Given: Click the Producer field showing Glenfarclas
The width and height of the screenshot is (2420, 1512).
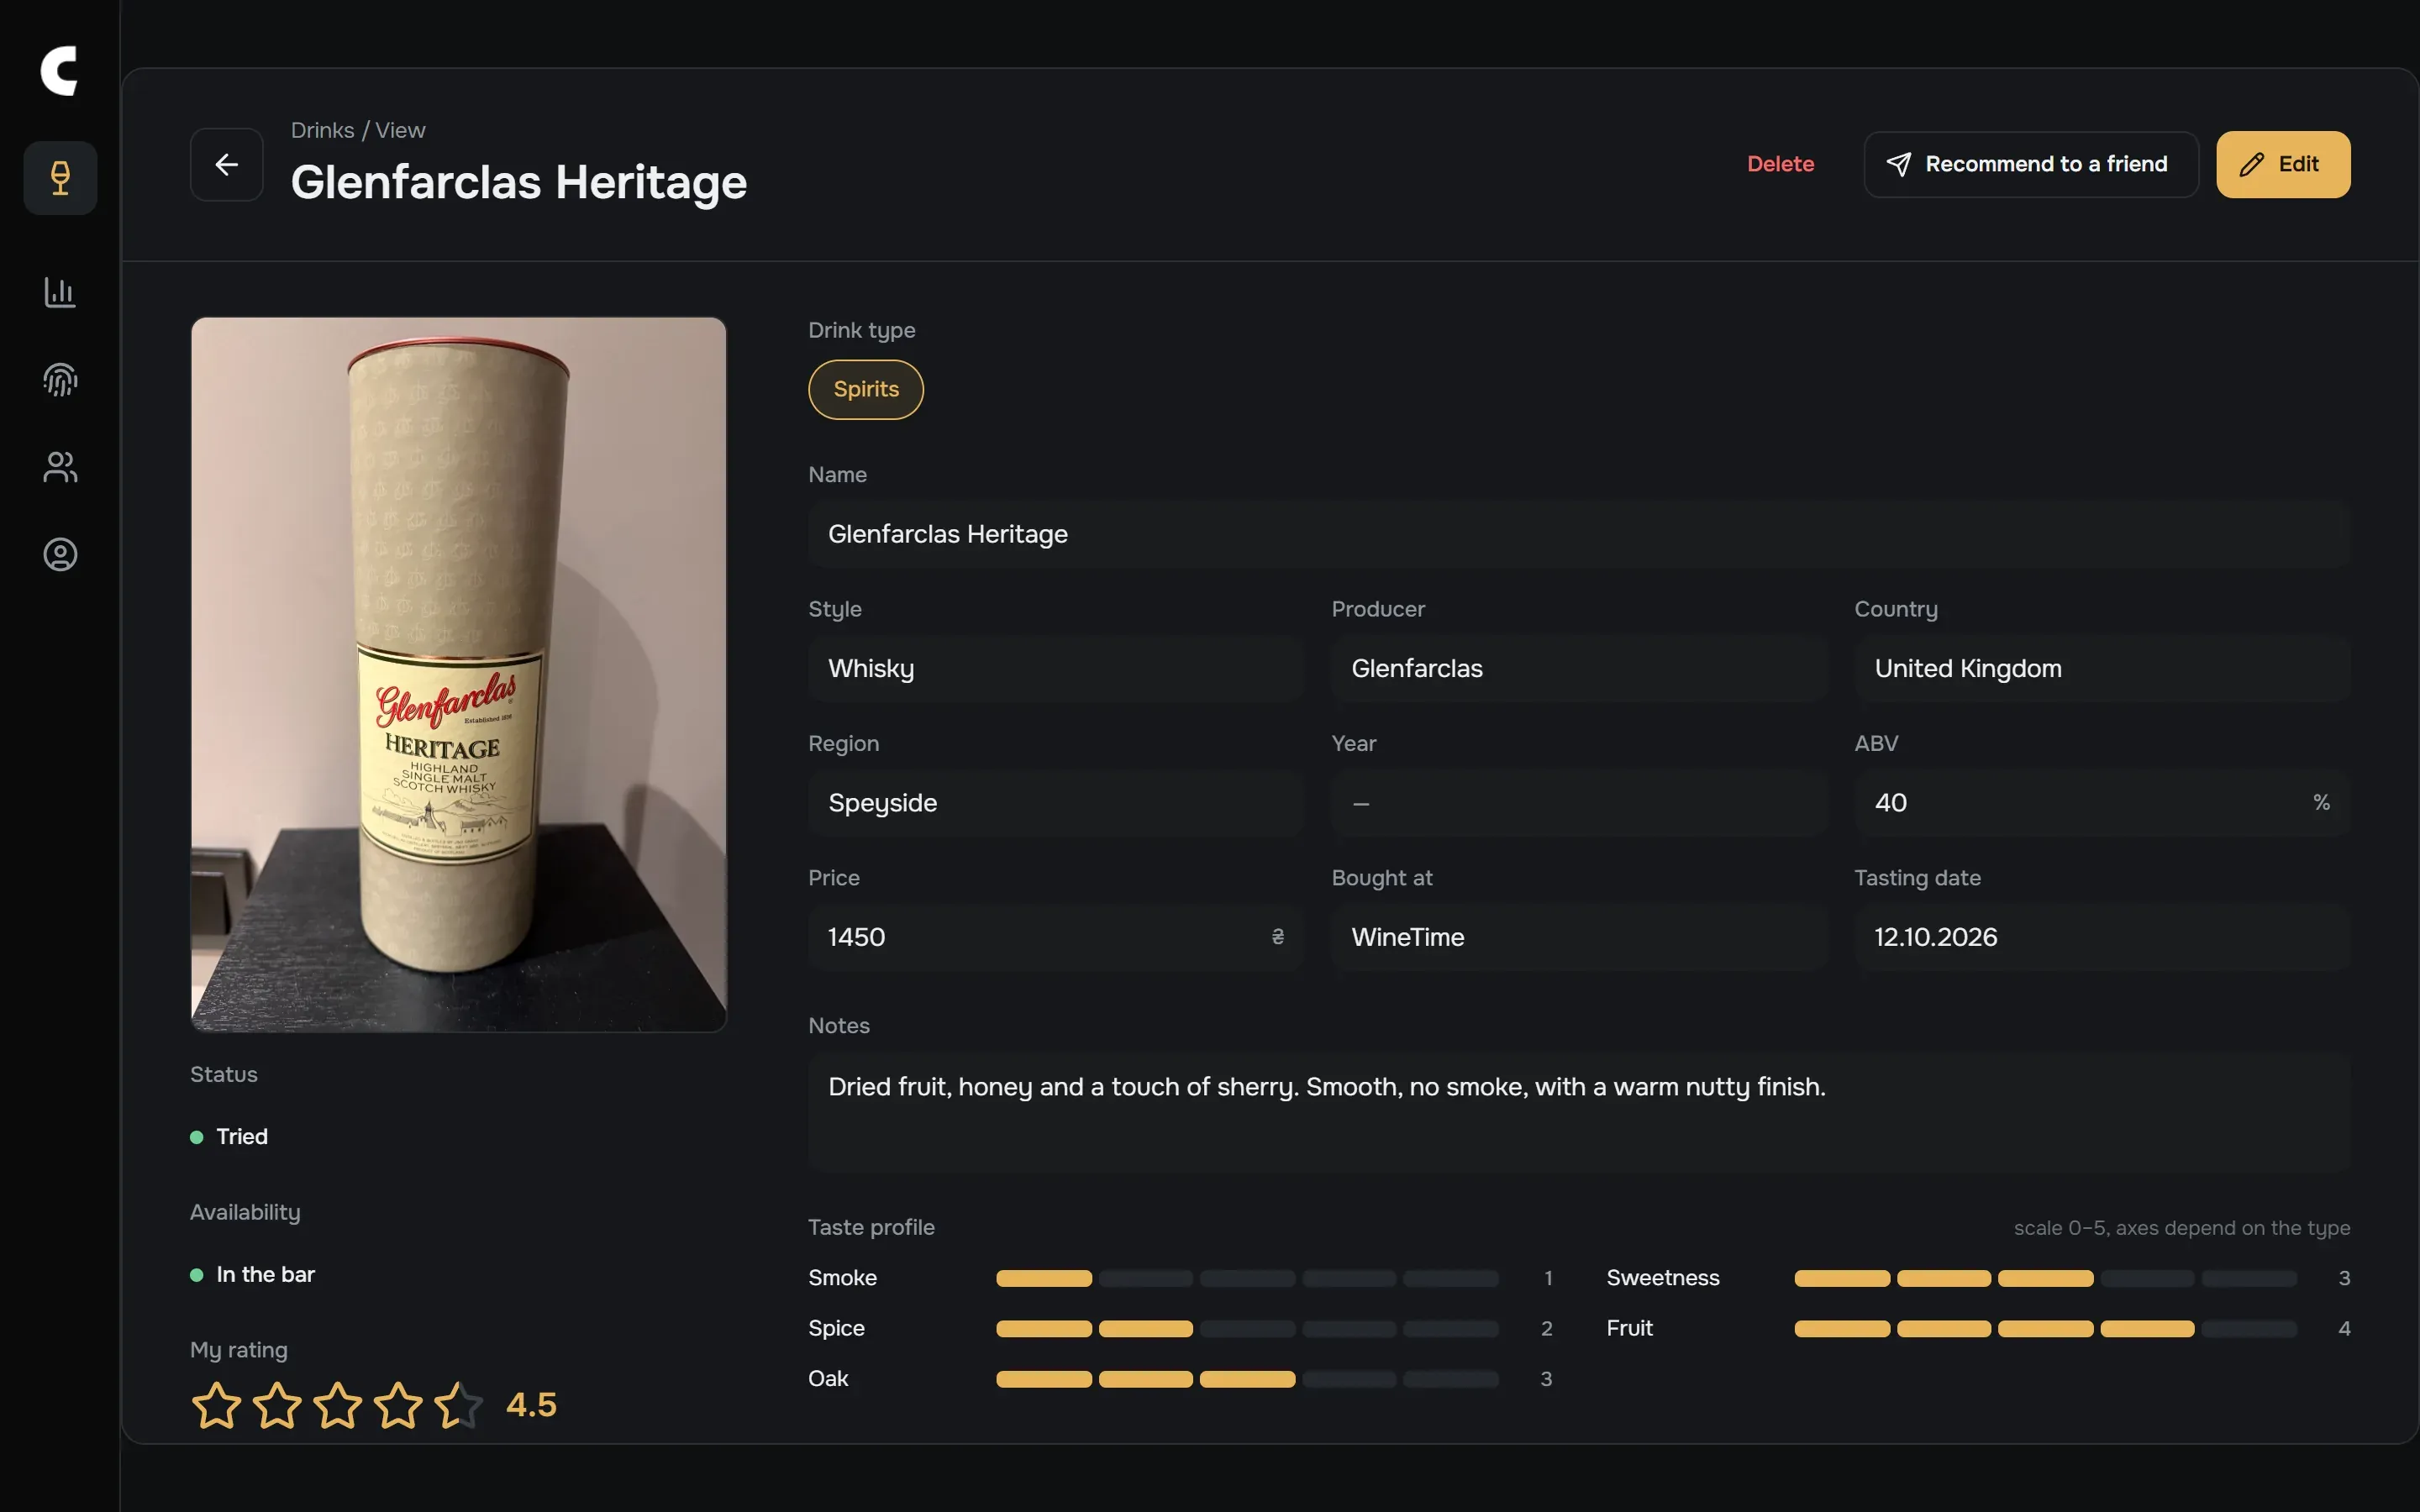Looking at the screenshot, I should click(1578, 668).
